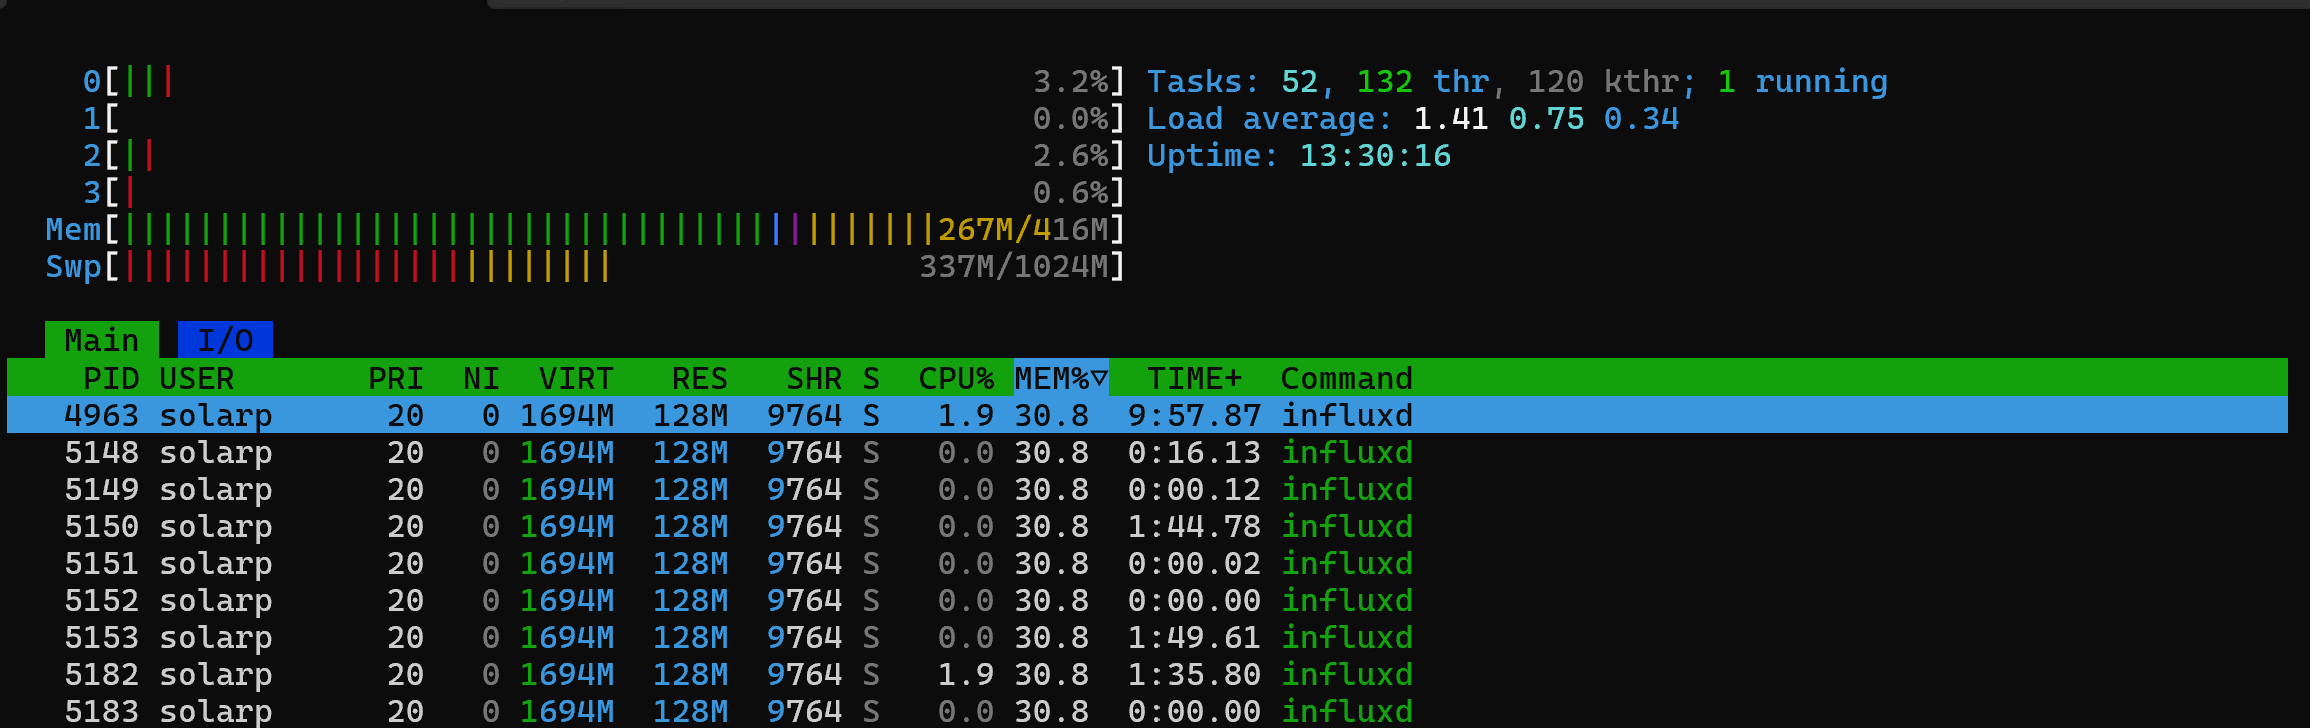Viewport: 2310px width, 728px height.
Task: Click the Load average line
Action: pos(1413,118)
